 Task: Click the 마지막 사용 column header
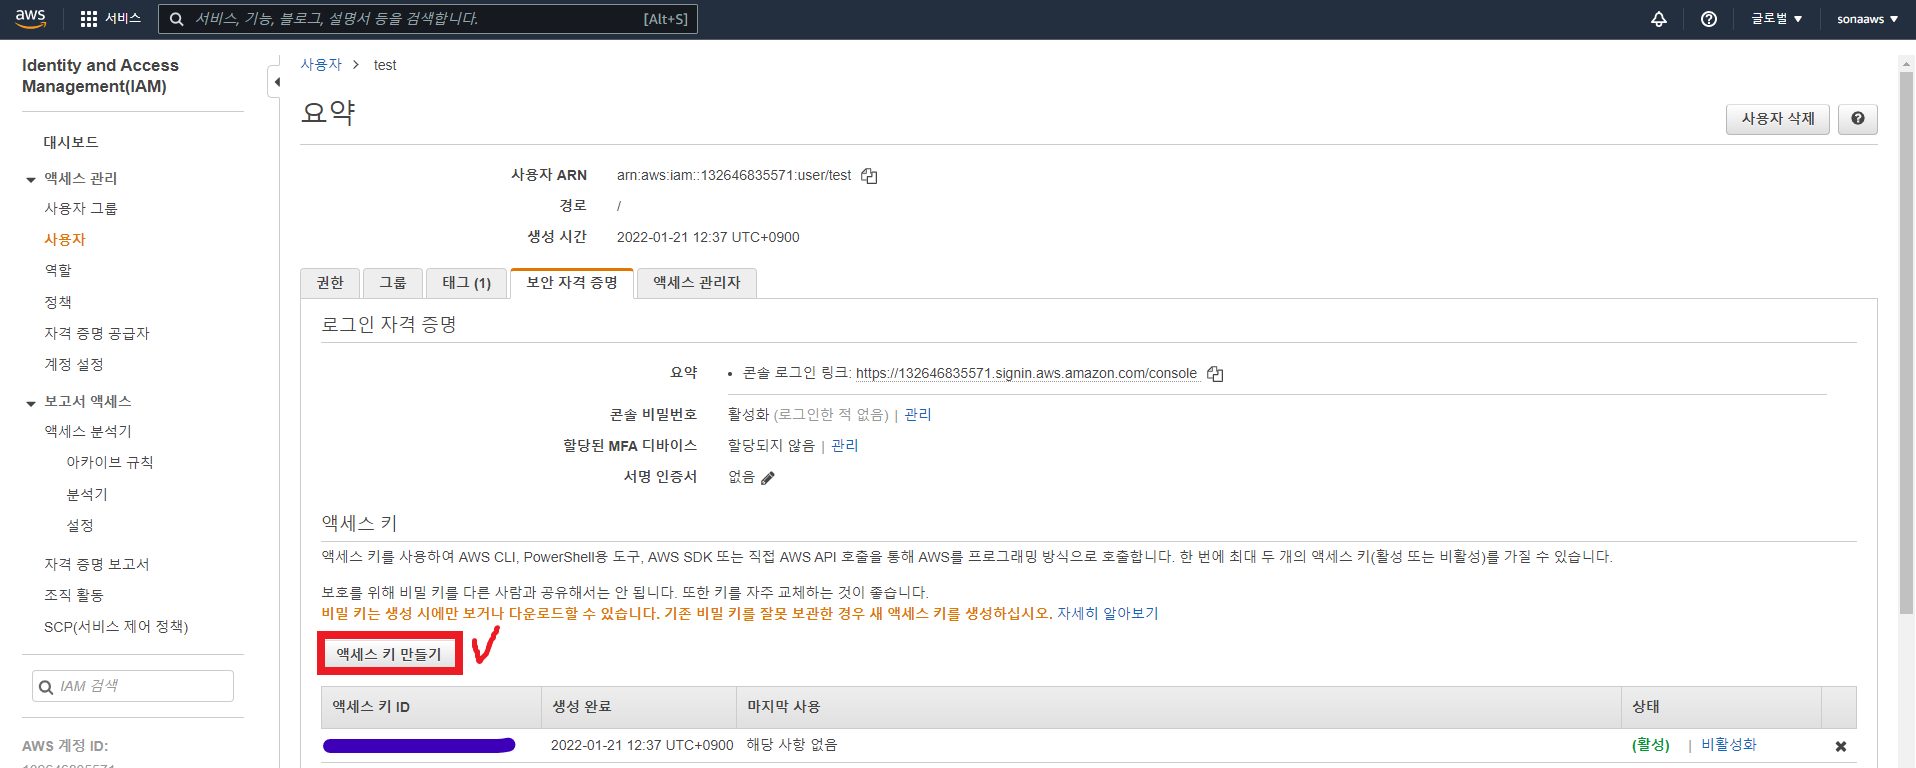tap(1178, 707)
